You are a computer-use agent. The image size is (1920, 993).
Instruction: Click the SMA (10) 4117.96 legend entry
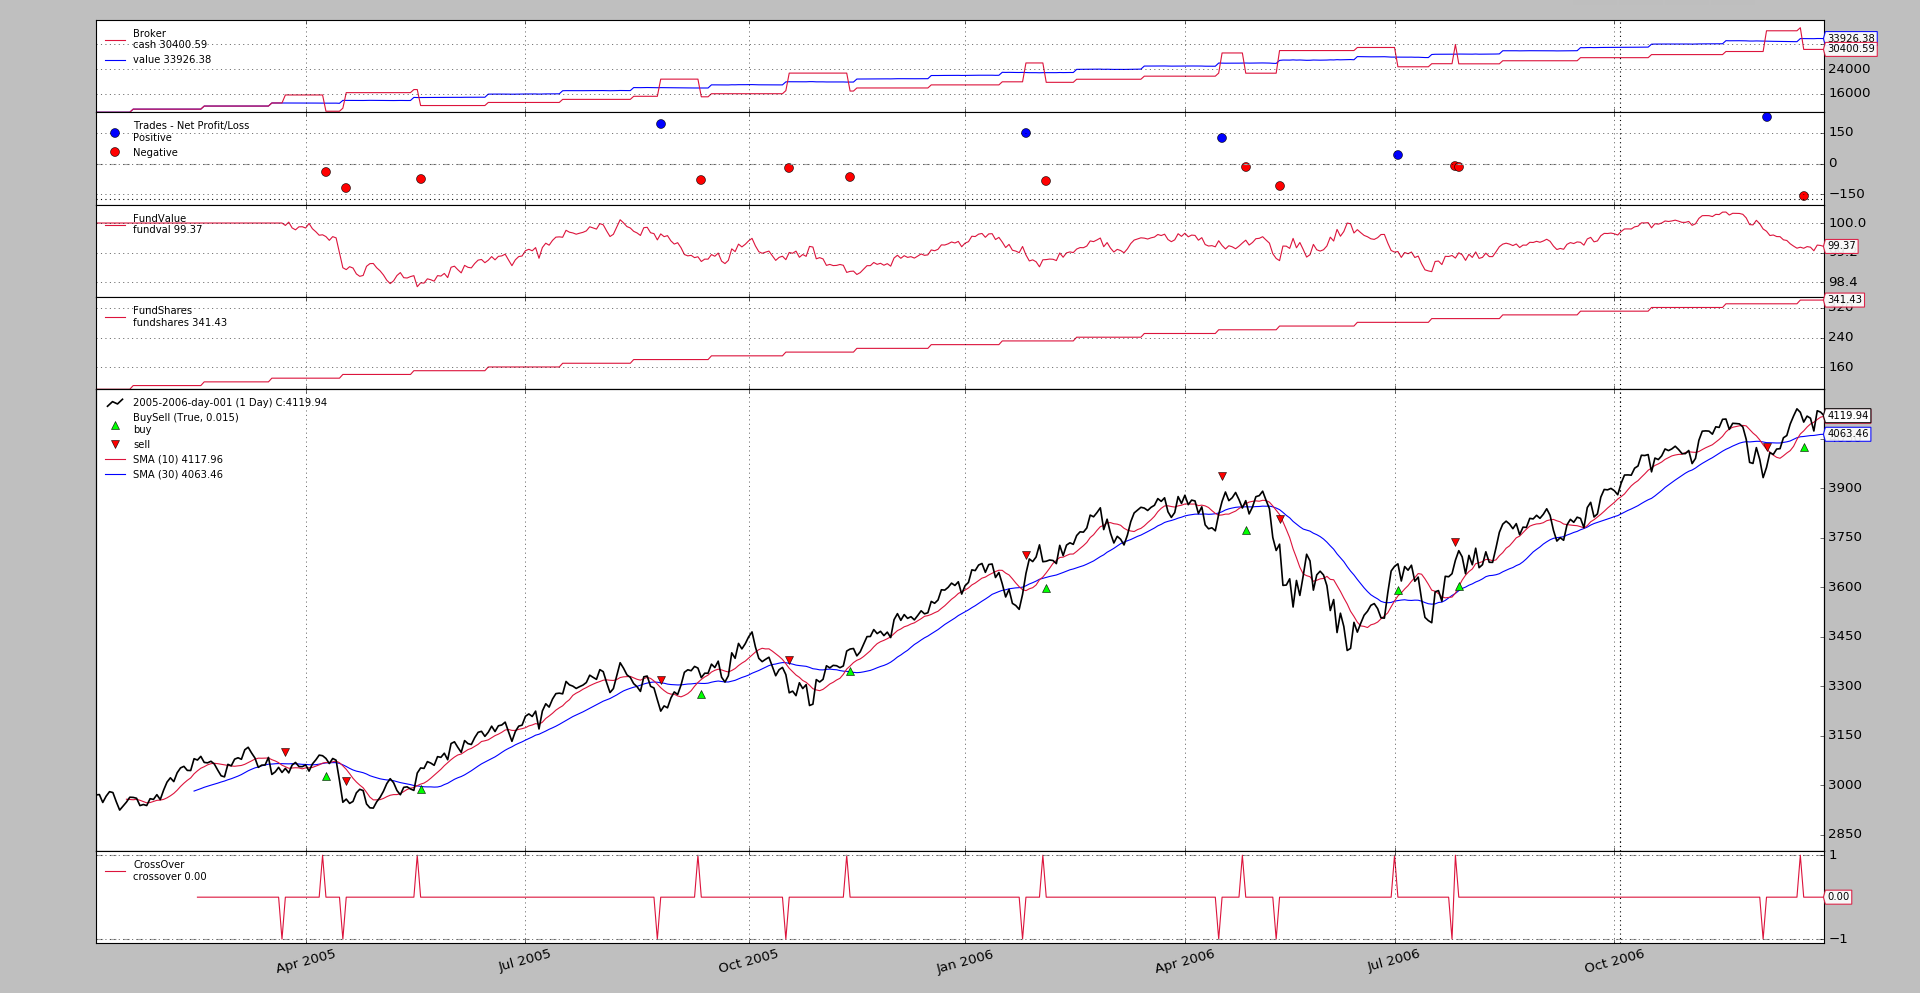pos(177,460)
